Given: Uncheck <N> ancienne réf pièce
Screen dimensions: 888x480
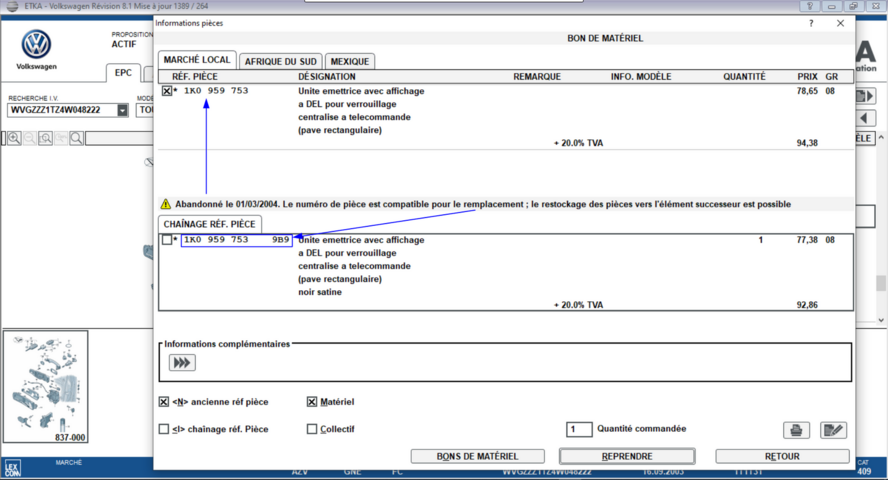Looking at the screenshot, I should [x=164, y=402].
